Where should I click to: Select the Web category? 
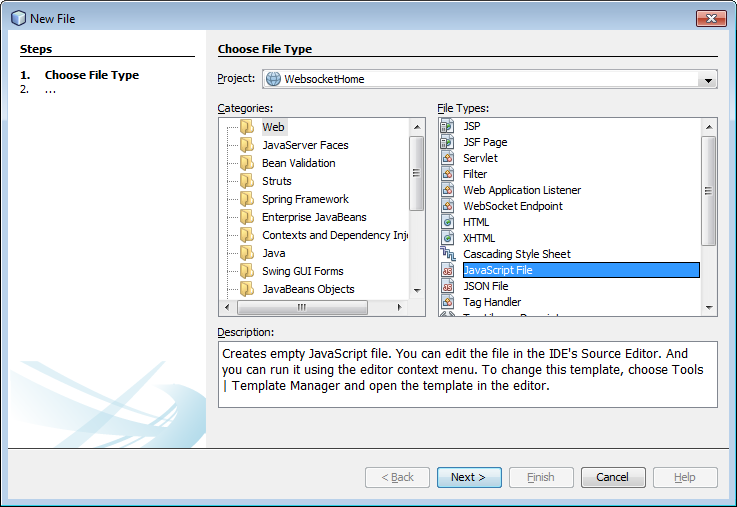[x=273, y=127]
